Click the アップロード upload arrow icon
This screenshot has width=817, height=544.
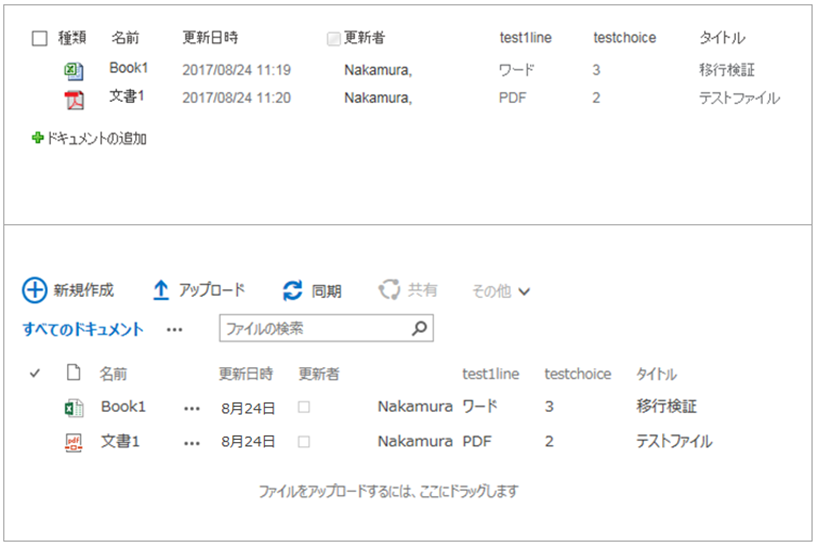pyautogui.click(x=161, y=291)
